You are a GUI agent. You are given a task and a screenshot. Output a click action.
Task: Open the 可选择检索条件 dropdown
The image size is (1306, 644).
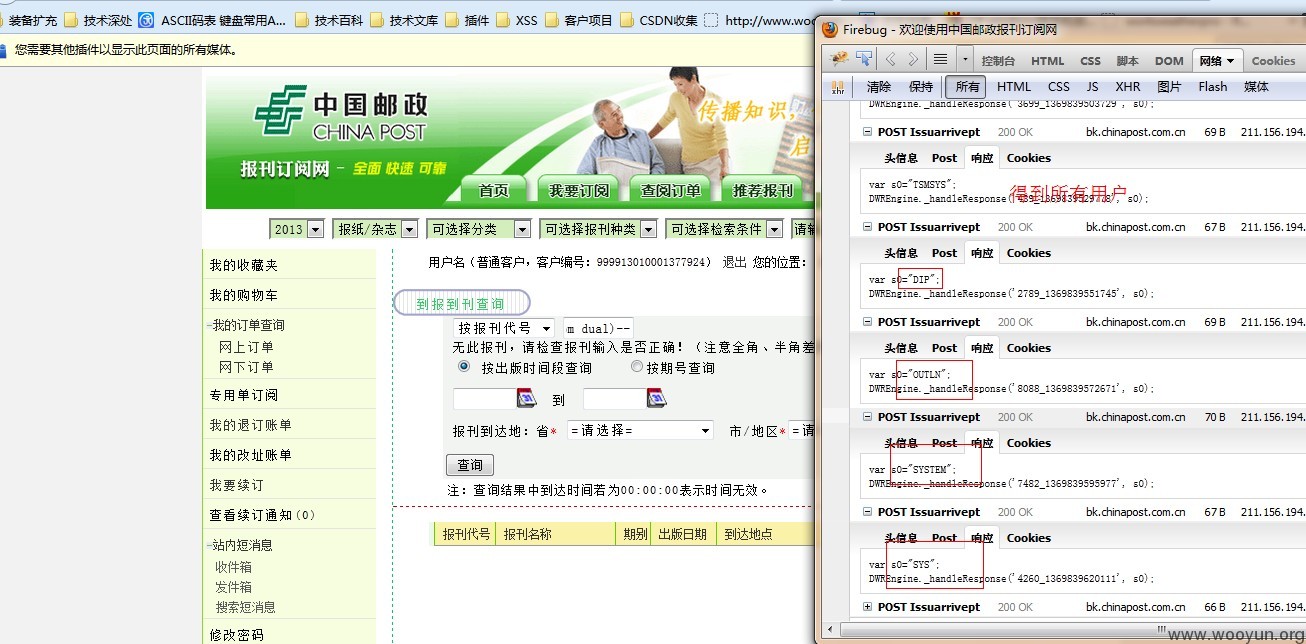[x=725, y=229]
